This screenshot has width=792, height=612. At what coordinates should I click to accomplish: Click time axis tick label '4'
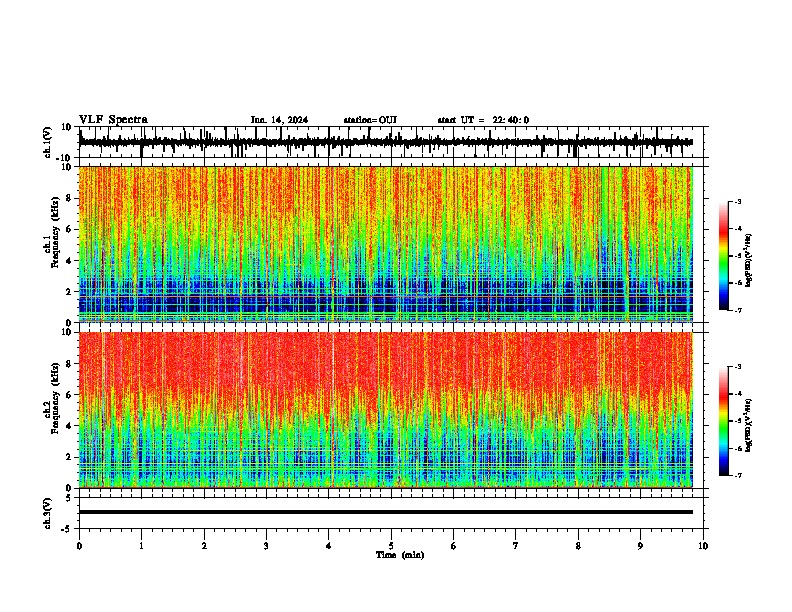[329, 546]
